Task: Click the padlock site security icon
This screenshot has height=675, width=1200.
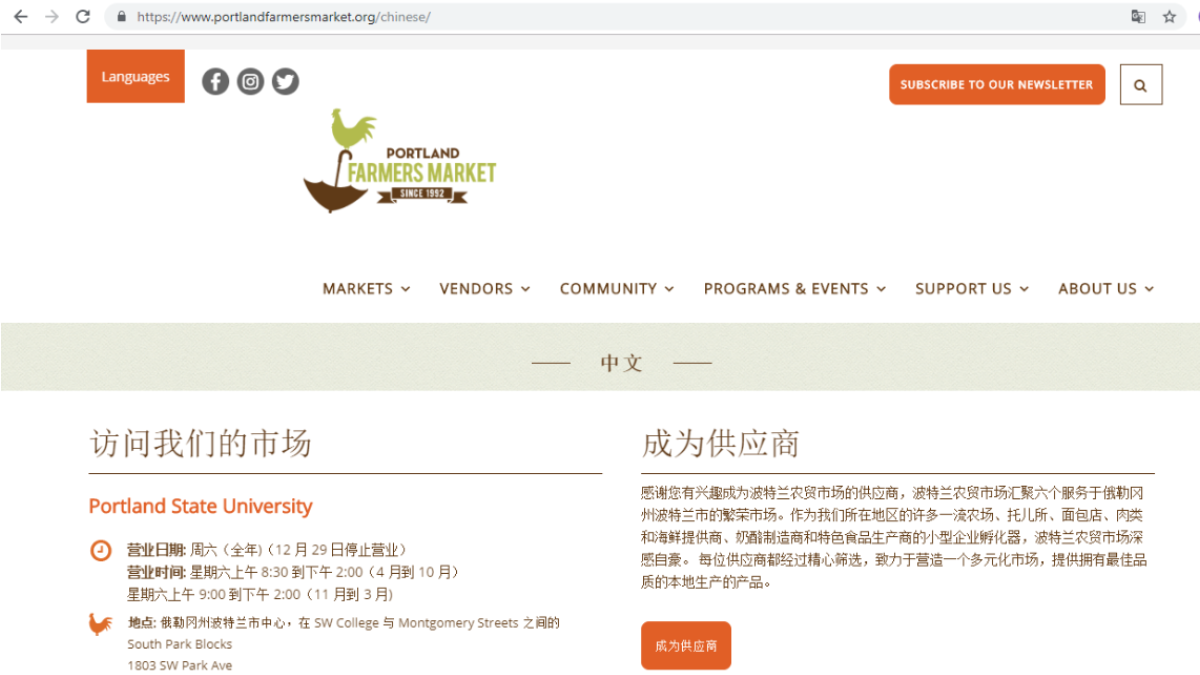Action: [x=122, y=16]
